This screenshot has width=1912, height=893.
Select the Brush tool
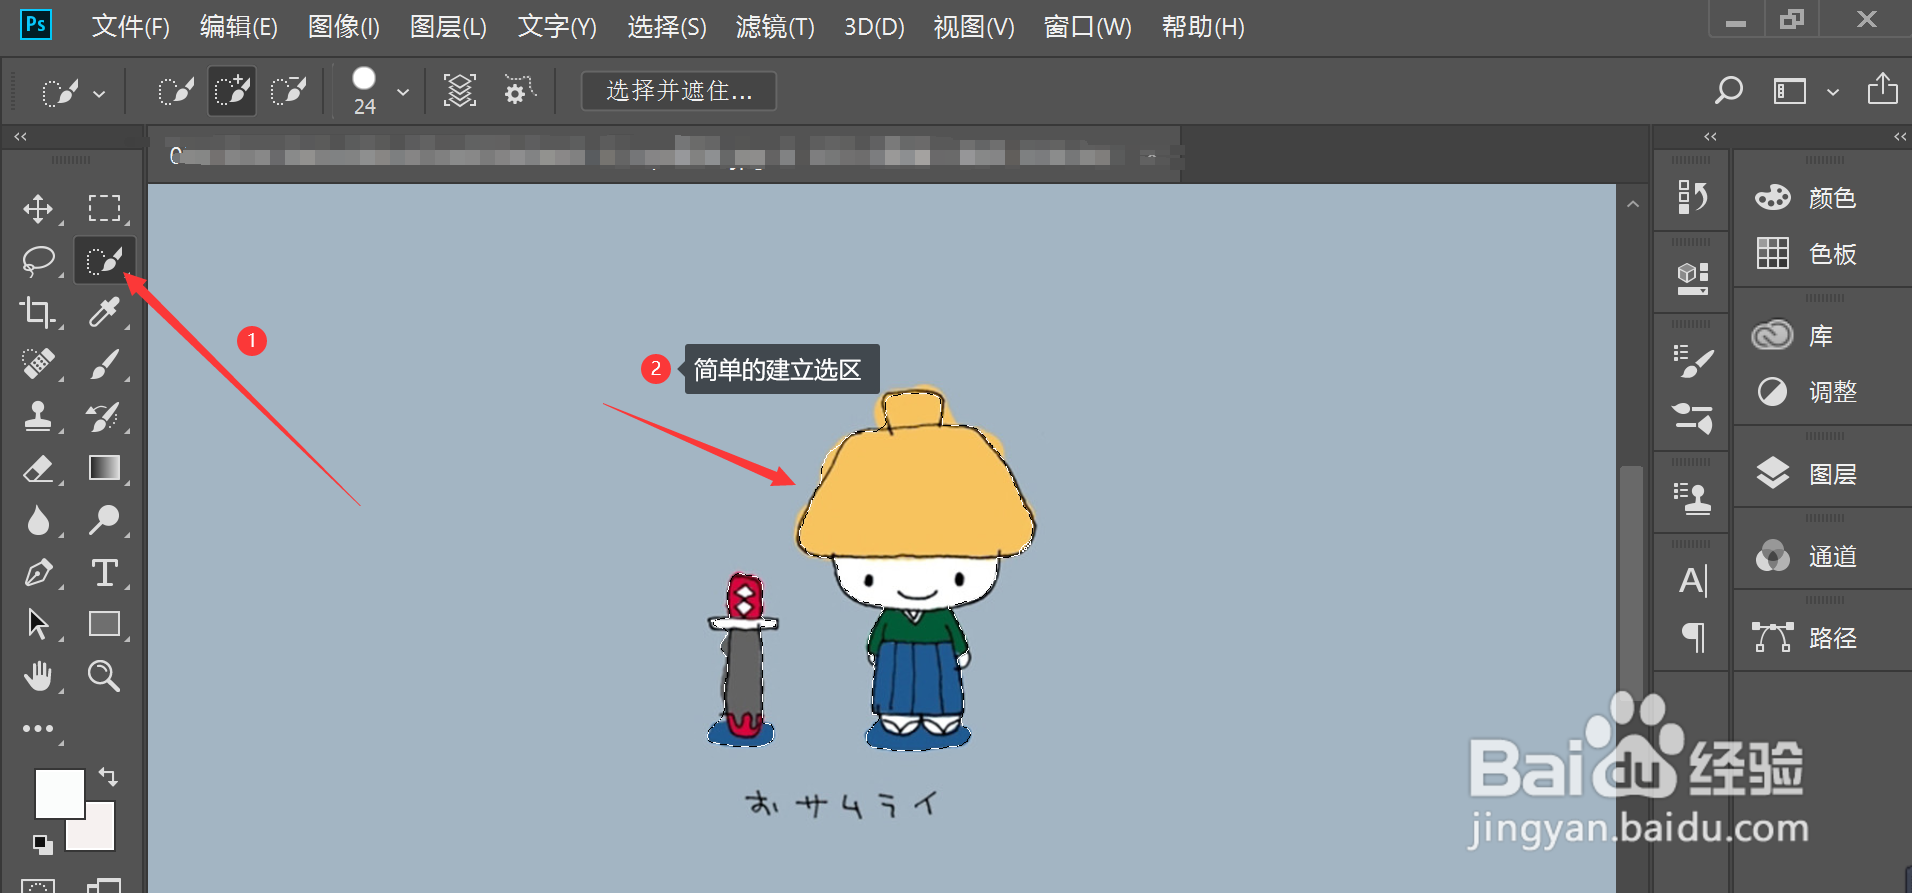[x=104, y=364]
